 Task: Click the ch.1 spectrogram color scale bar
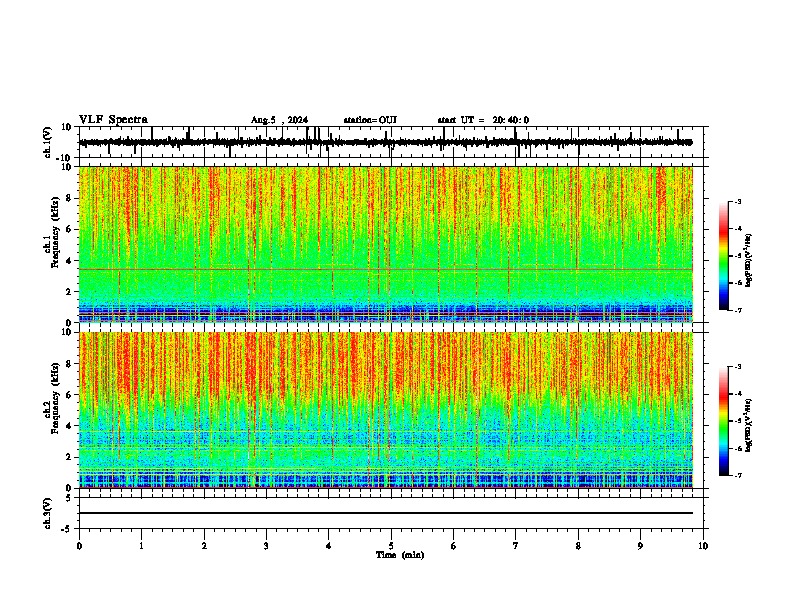coord(724,256)
